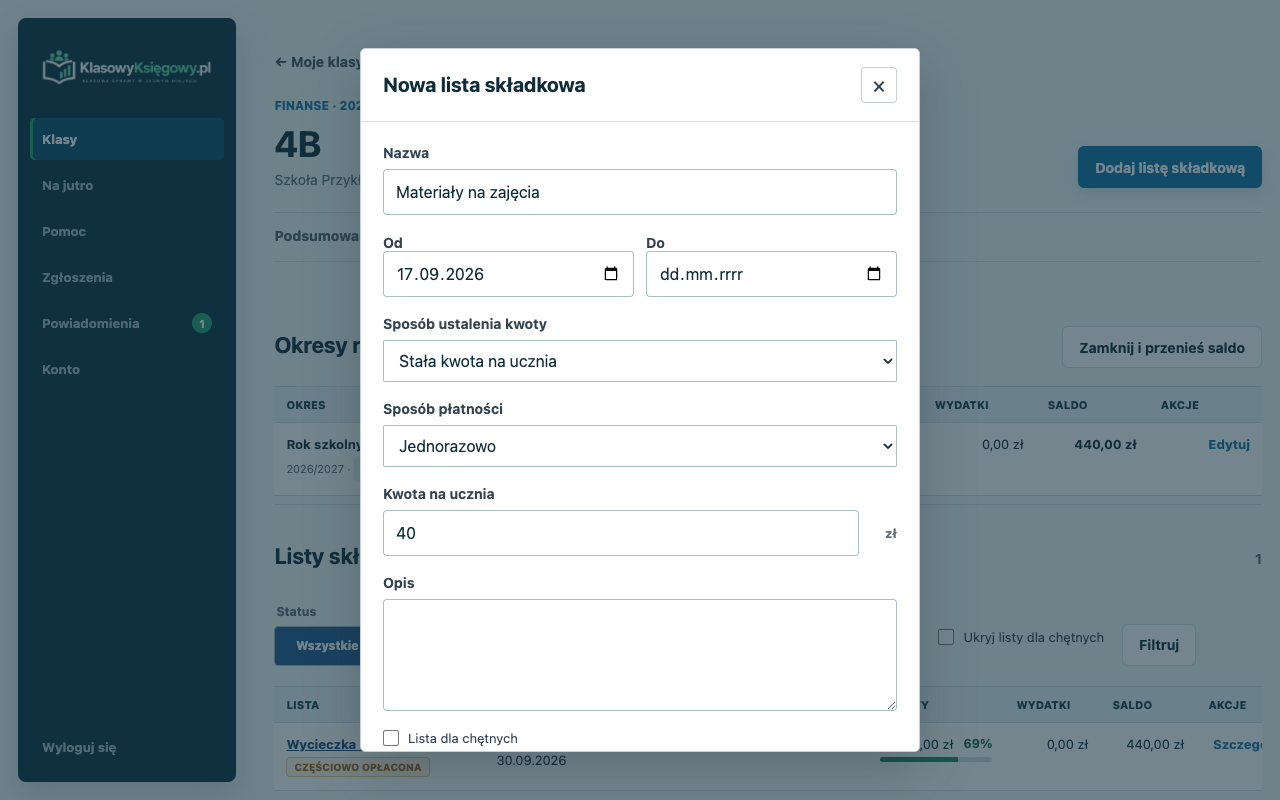
Task: Open calendar picker in Od date field
Action: (x=611, y=274)
